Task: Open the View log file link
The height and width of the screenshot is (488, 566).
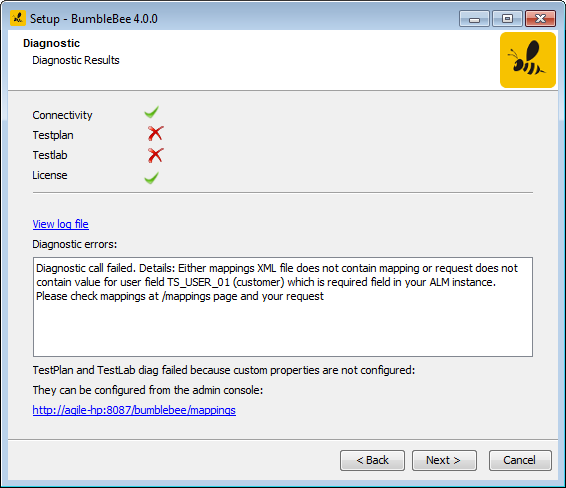Action: 61,224
